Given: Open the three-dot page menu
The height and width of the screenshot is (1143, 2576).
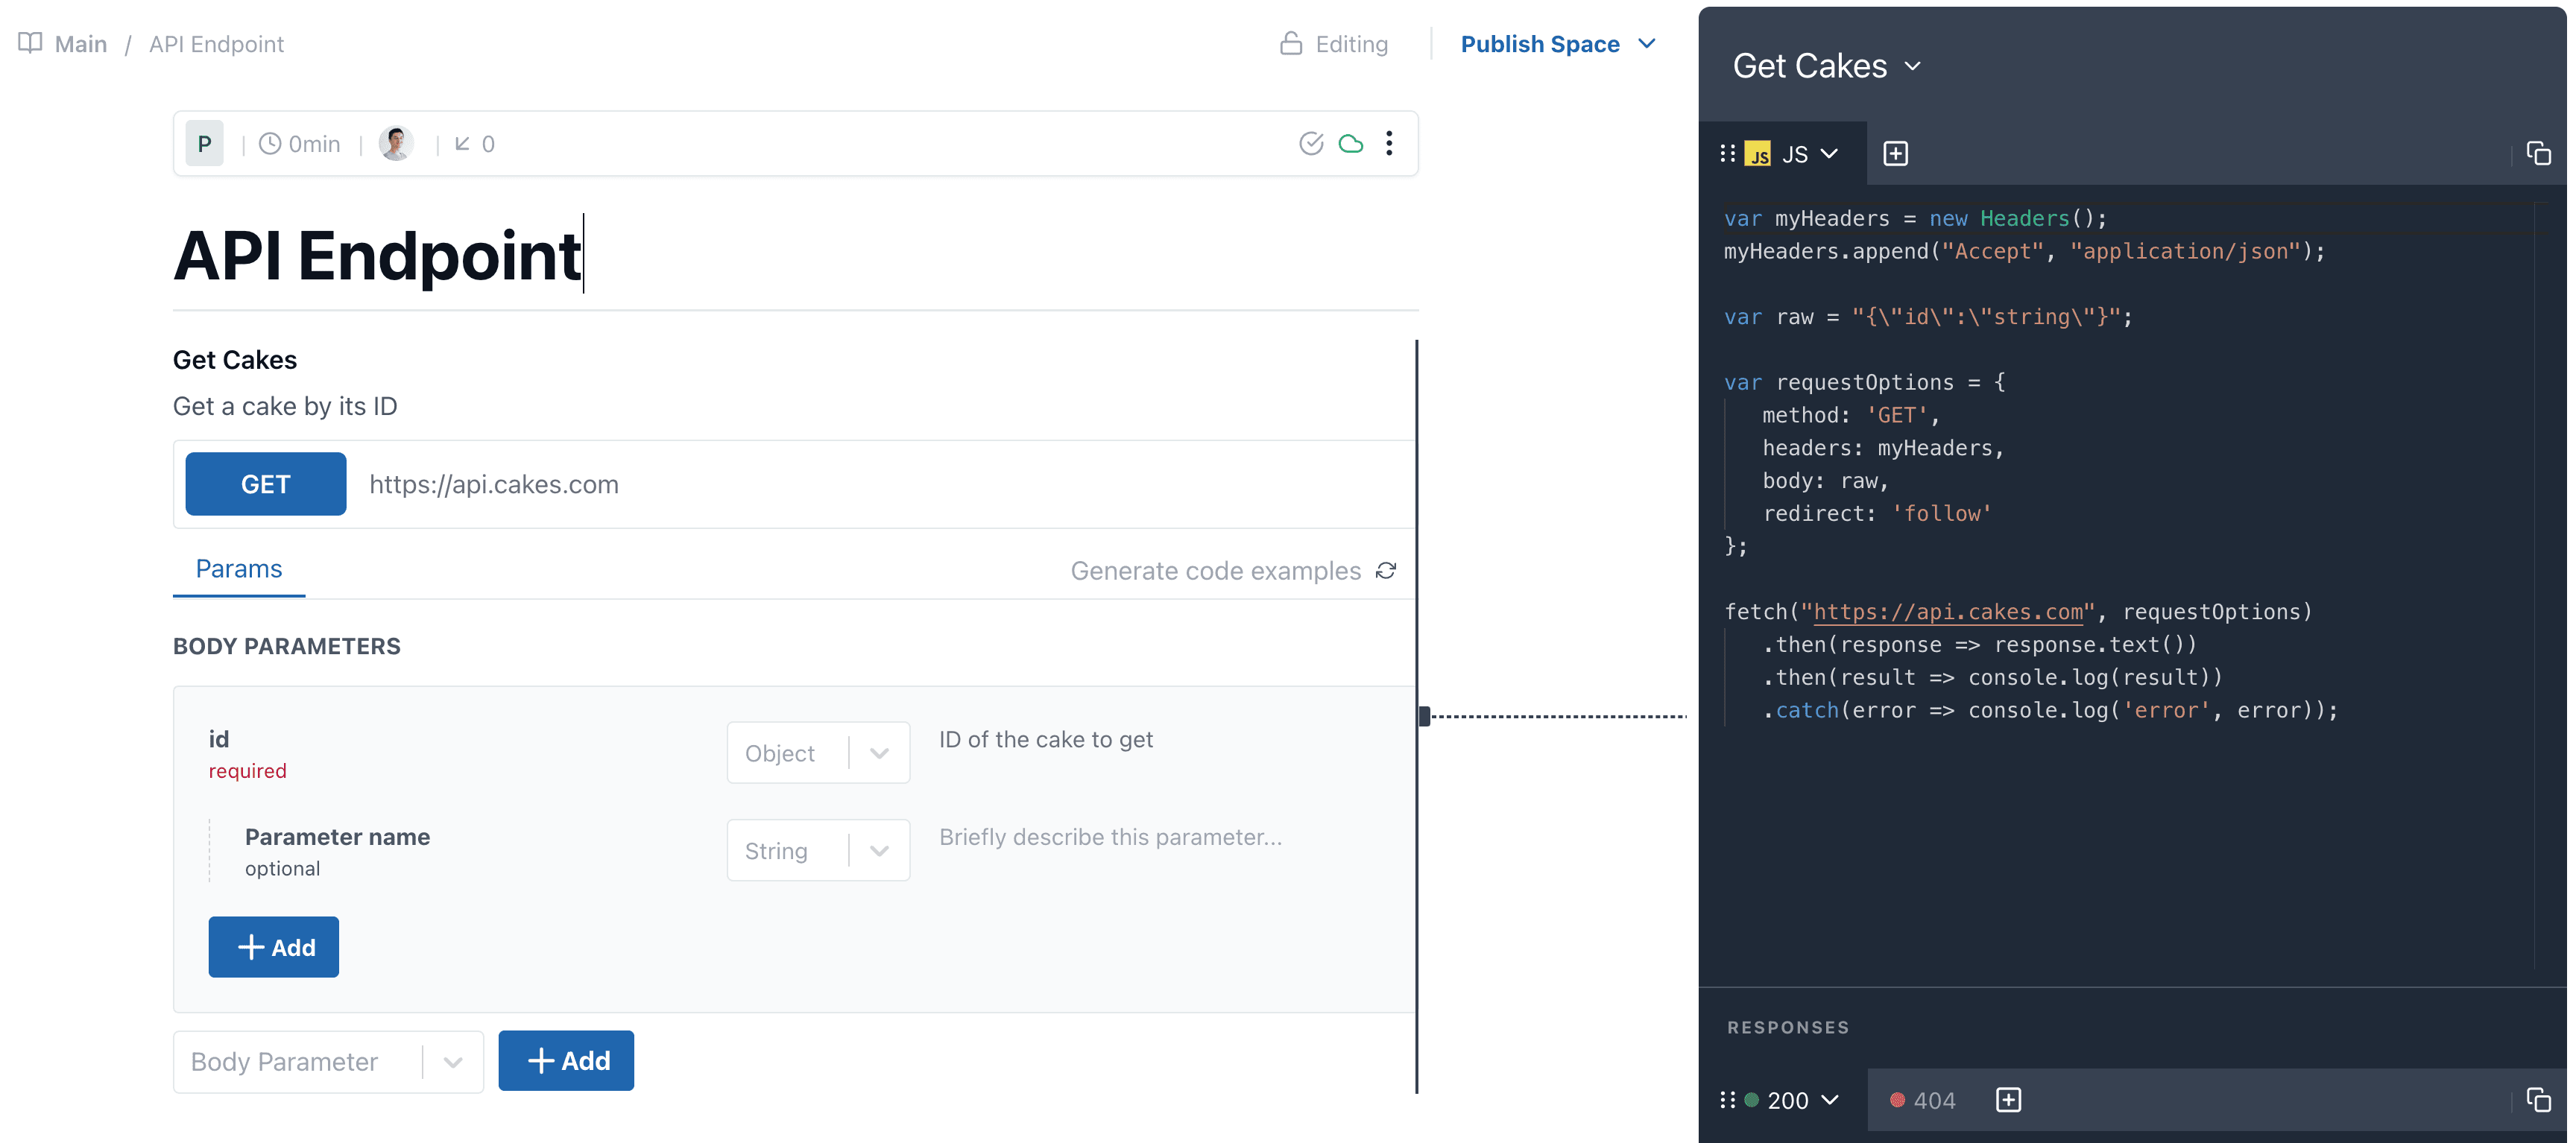Looking at the screenshot, I should tap(1389, 143).
